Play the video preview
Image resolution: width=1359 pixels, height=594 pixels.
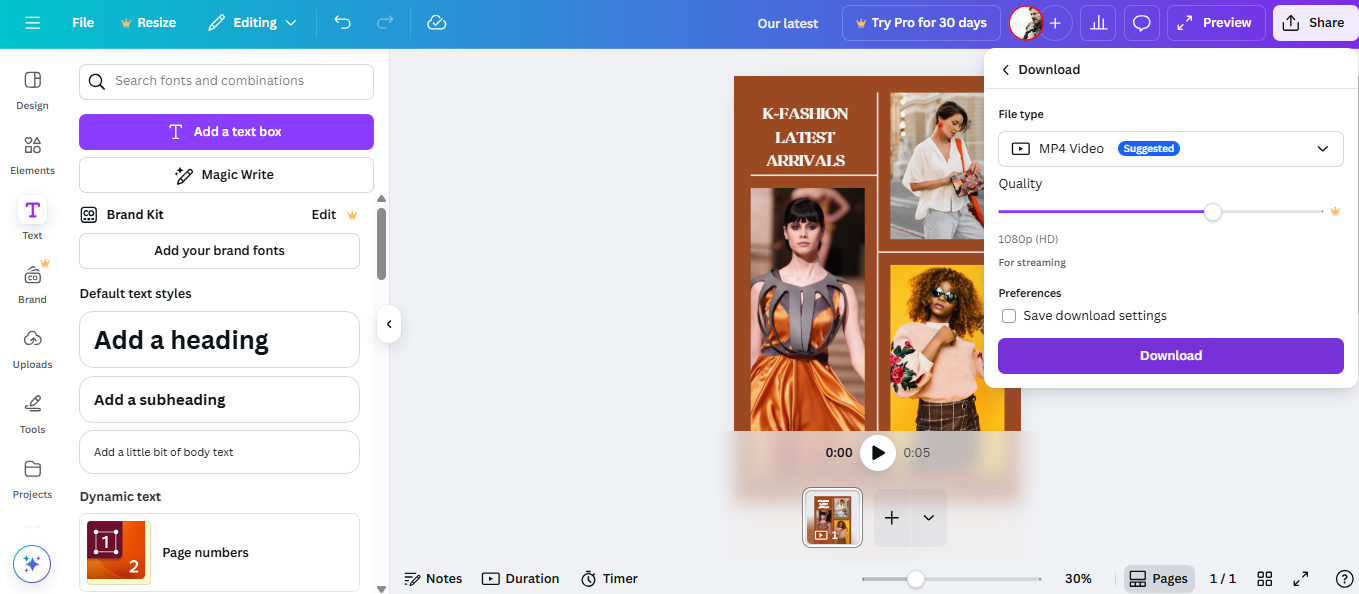(878, 453)
